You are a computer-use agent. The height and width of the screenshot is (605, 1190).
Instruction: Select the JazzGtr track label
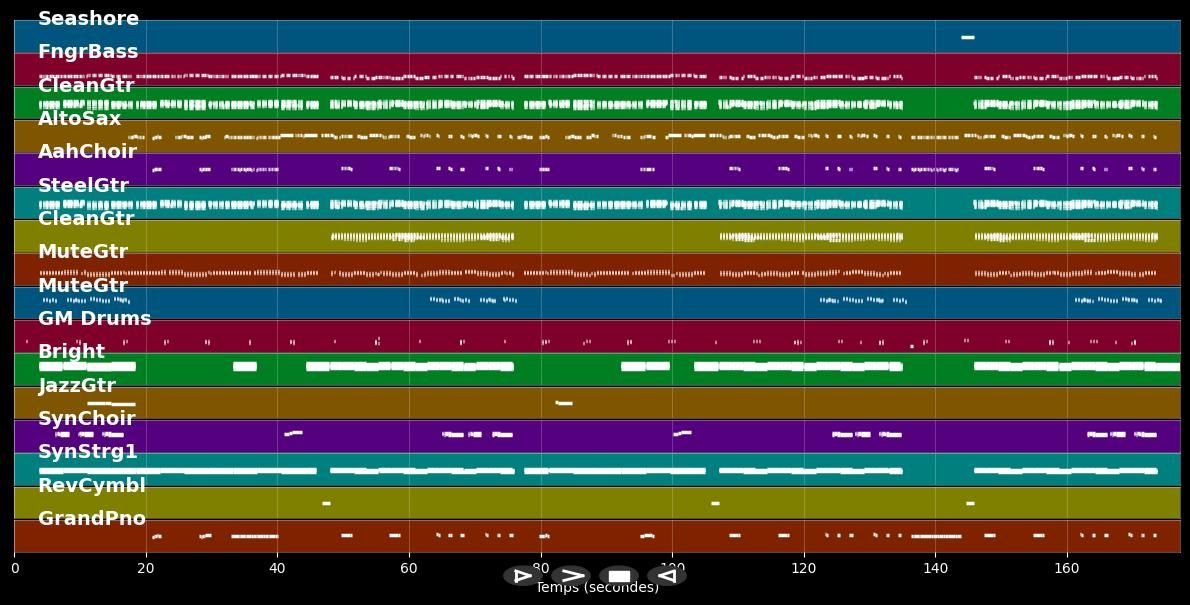pyautogui.click(x=77, y=385)
